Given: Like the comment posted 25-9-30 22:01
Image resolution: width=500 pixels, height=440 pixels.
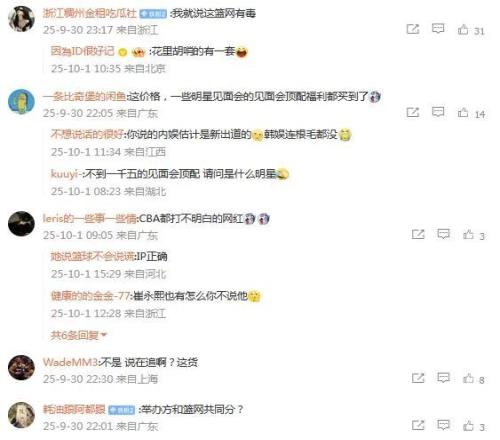Looking at the screenshot, I should (468, 425).
